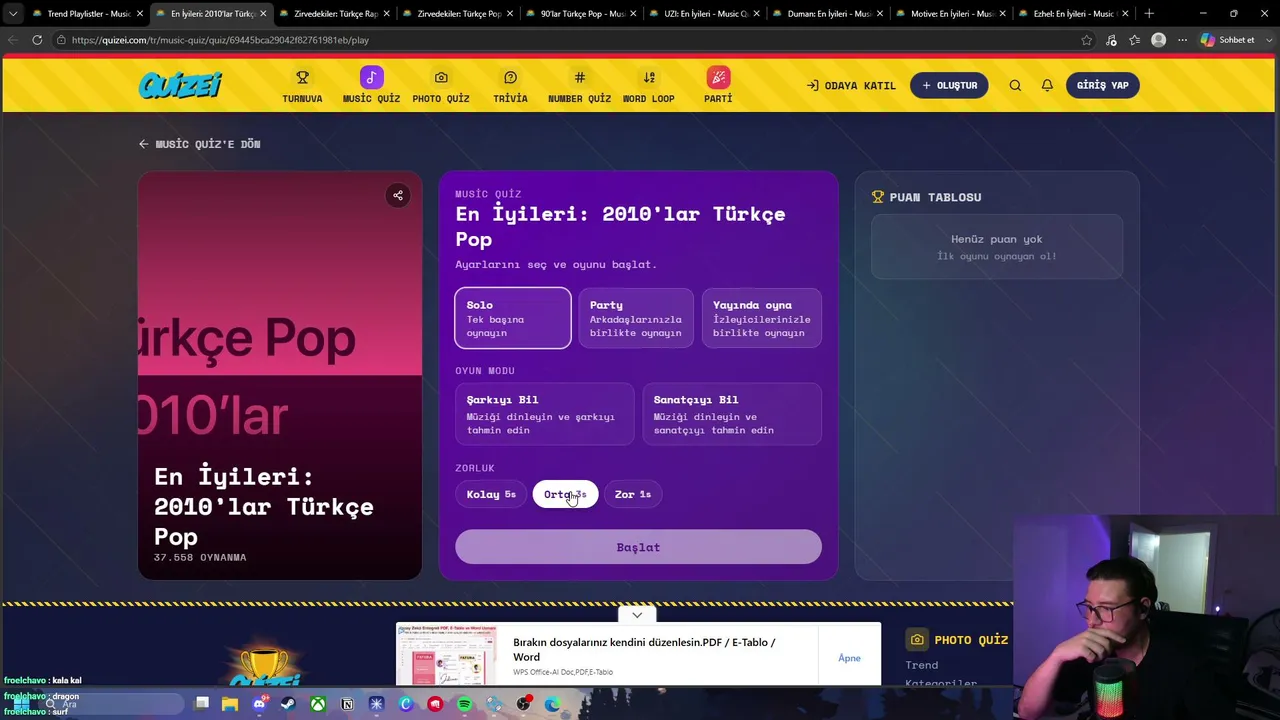
Task: Collapse the bottom ad banner chevron
Action: point(637,614)
